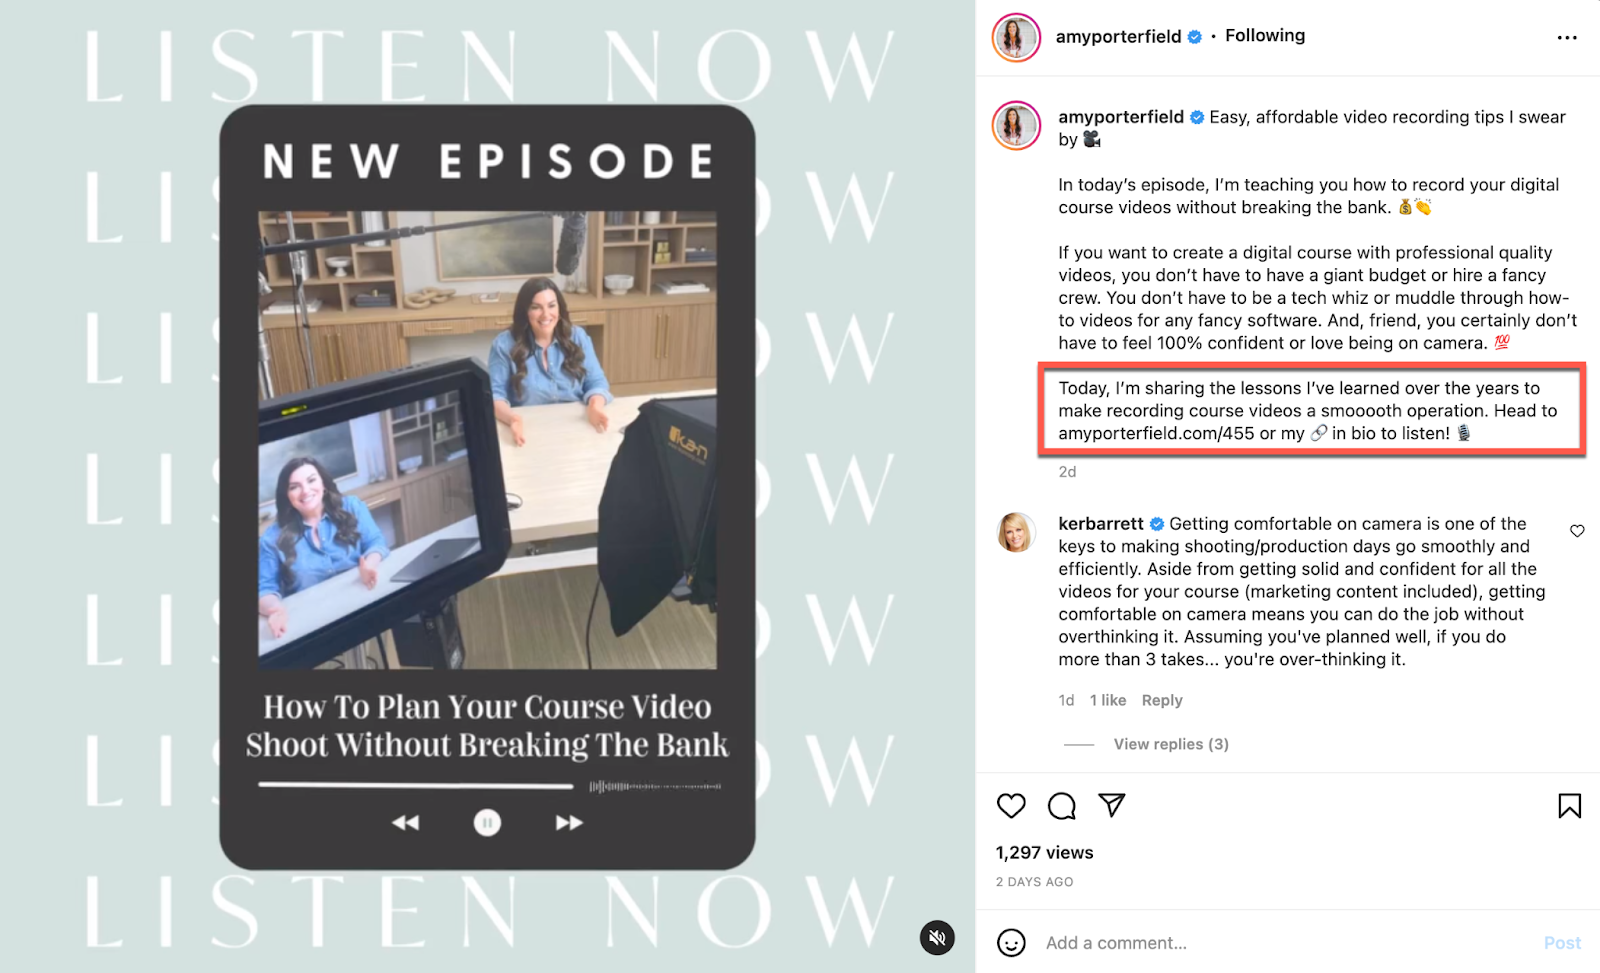
Task: Click the episode progress bar
Action: click(x=489, y=786)
